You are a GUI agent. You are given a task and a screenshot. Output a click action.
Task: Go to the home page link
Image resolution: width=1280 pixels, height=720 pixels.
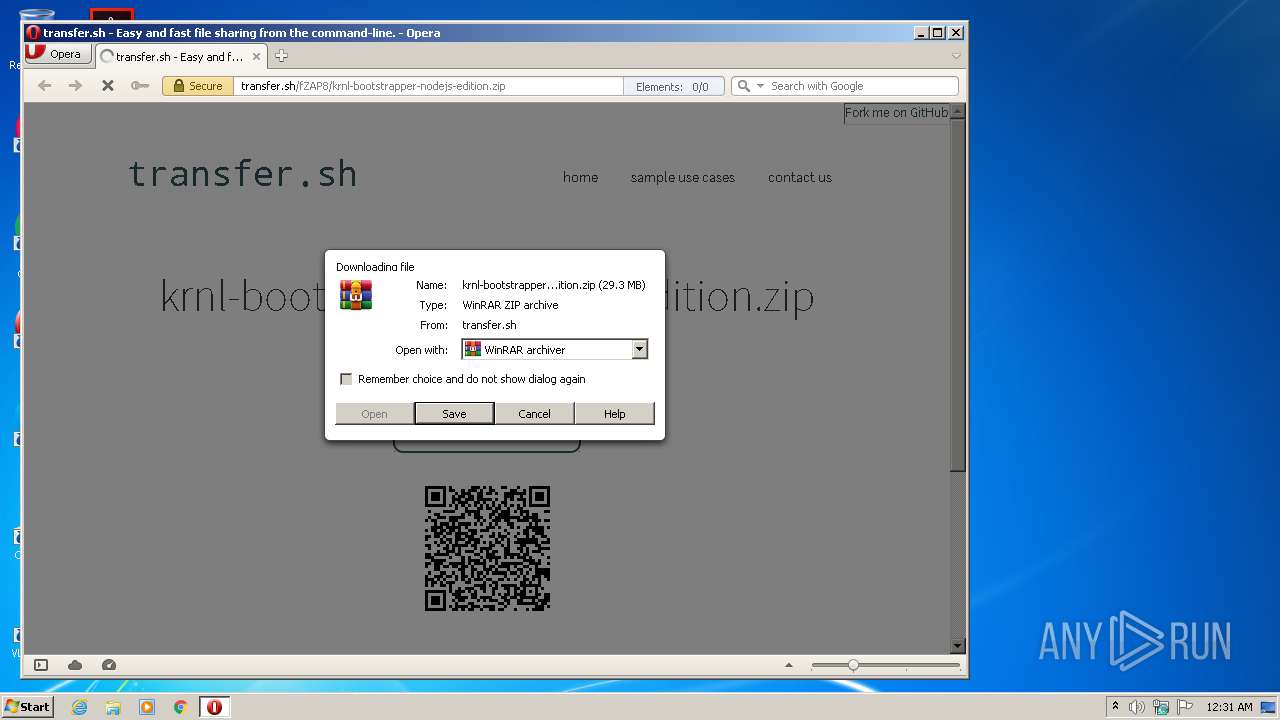pyautogui.click(x=580, y=177)
